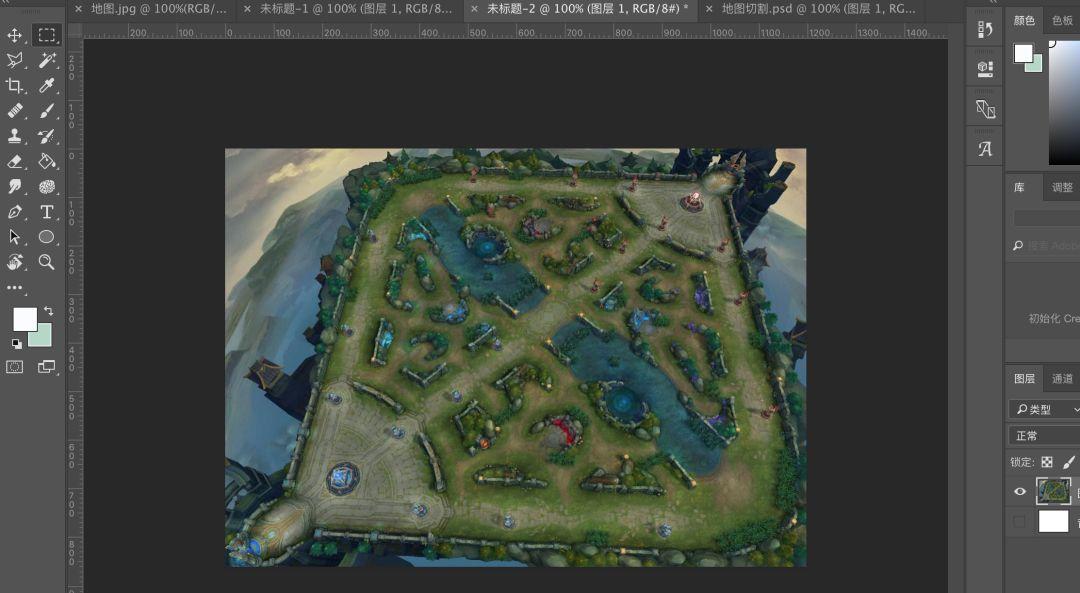Toggle lock transparent pixels checkerboard icon

tap(1046, 462)
